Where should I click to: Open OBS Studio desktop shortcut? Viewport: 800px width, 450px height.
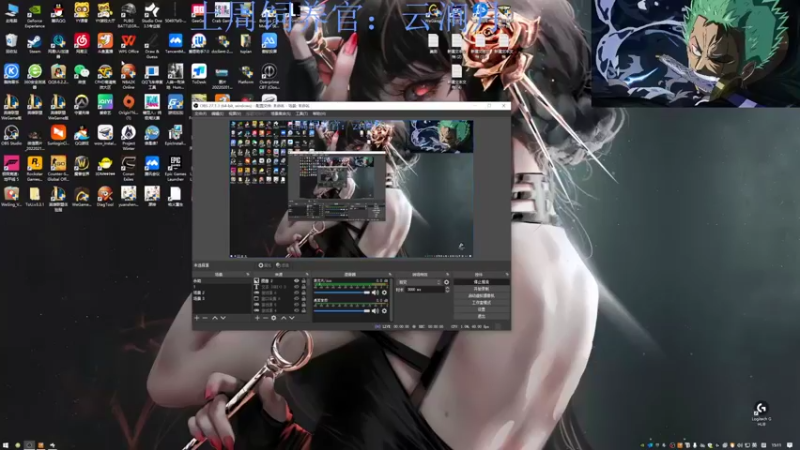tap(11, 136)
